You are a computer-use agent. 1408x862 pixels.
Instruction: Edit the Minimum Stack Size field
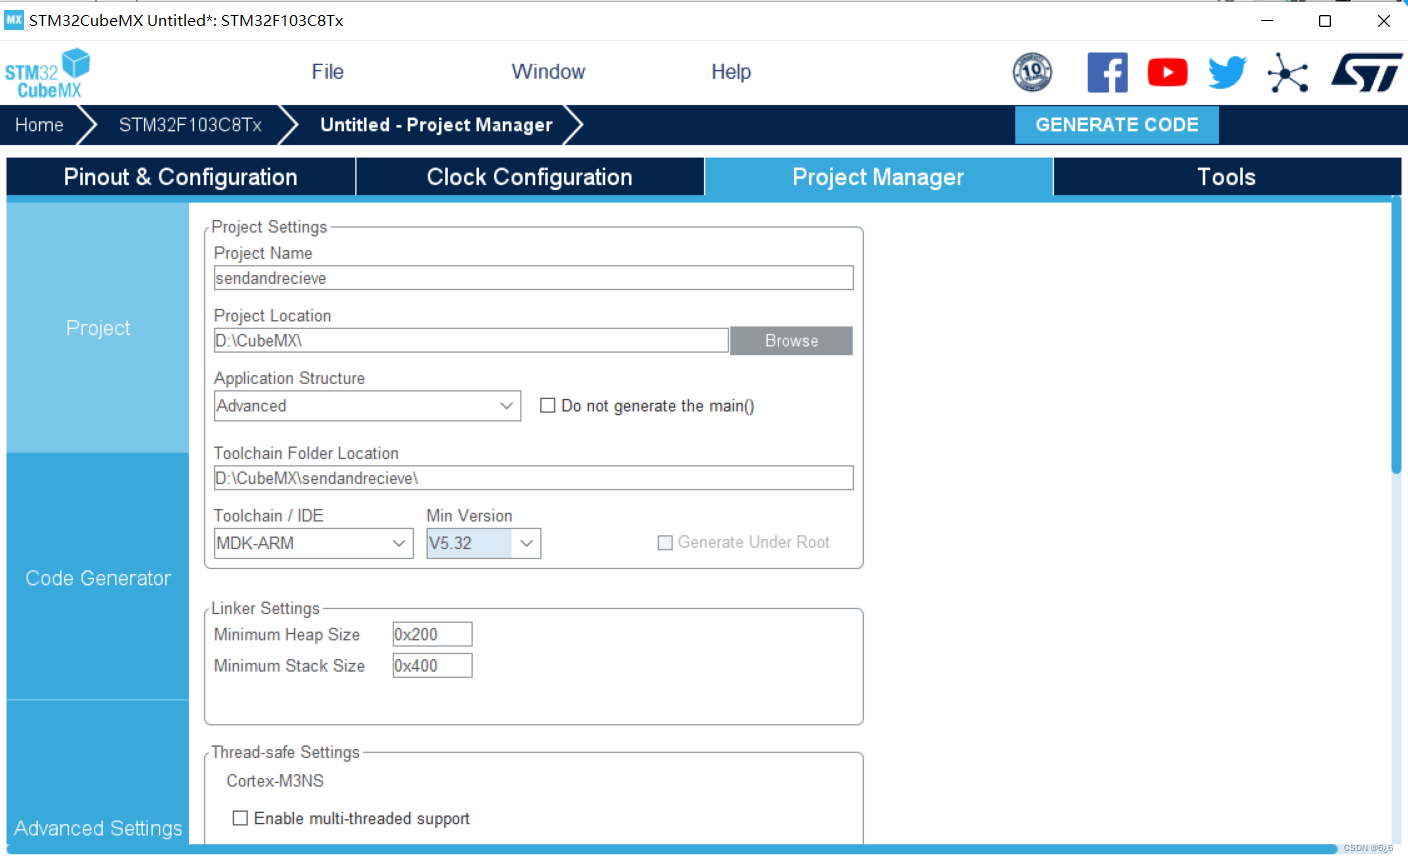[432, 666]
